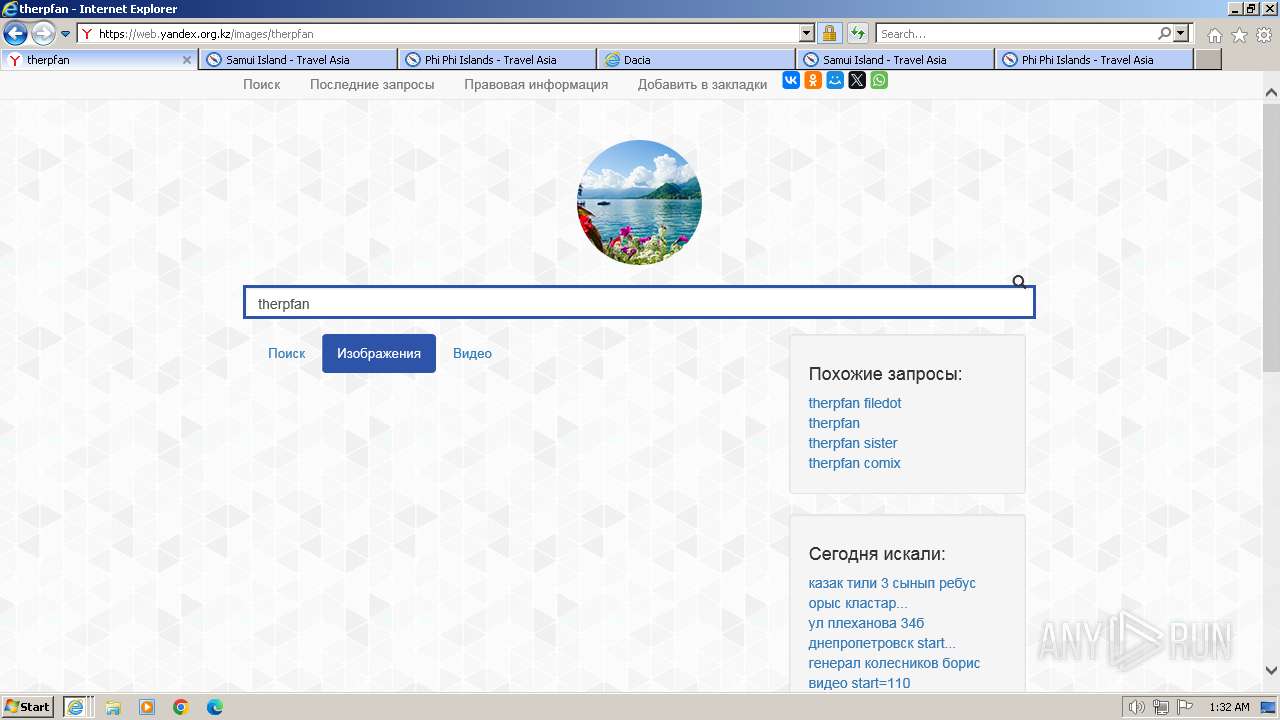This screenshot has height=720, width=1280.
Task: Select the Изображения tab
Action: (x=379, y=353)
